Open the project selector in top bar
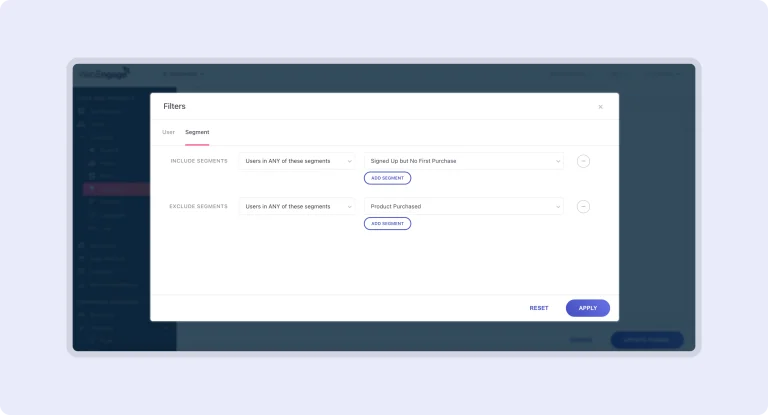Image resolution: width=768 pixels, height=415 pixels. click(183, 74)
